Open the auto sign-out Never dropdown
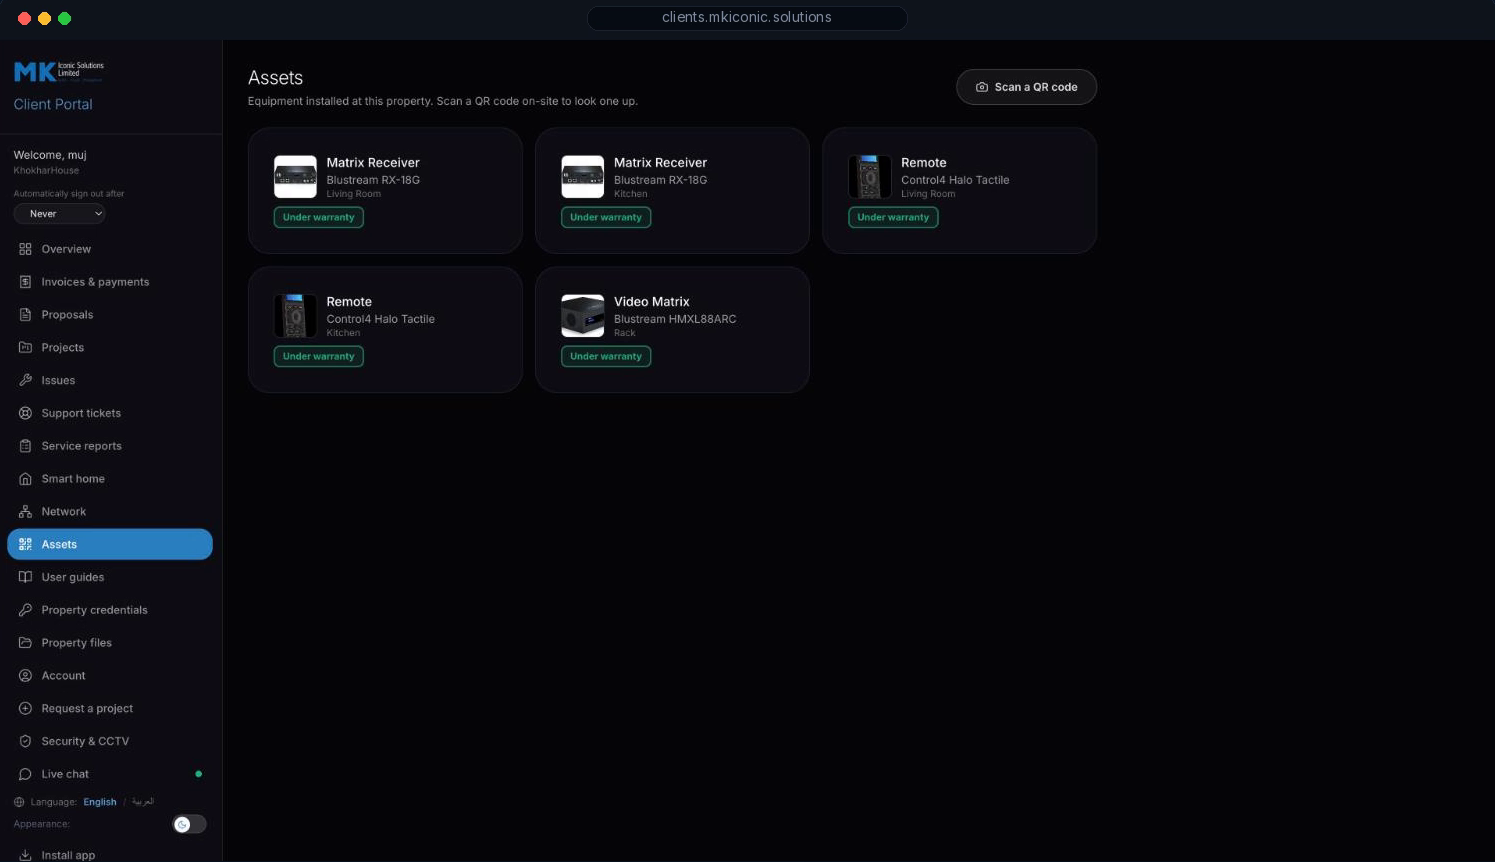The image size is (1495, 862). (59, 214)
